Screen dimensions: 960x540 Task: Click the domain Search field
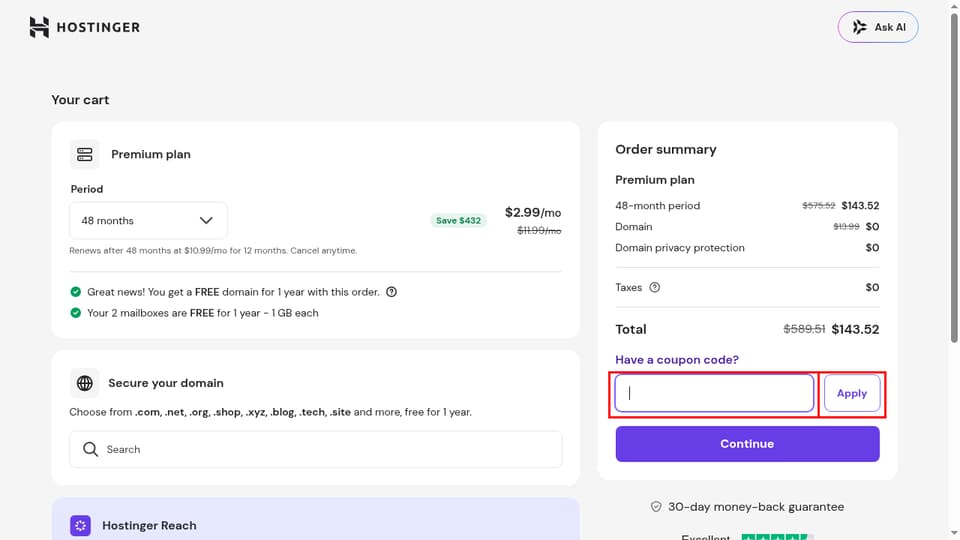[x=315, y=449]
